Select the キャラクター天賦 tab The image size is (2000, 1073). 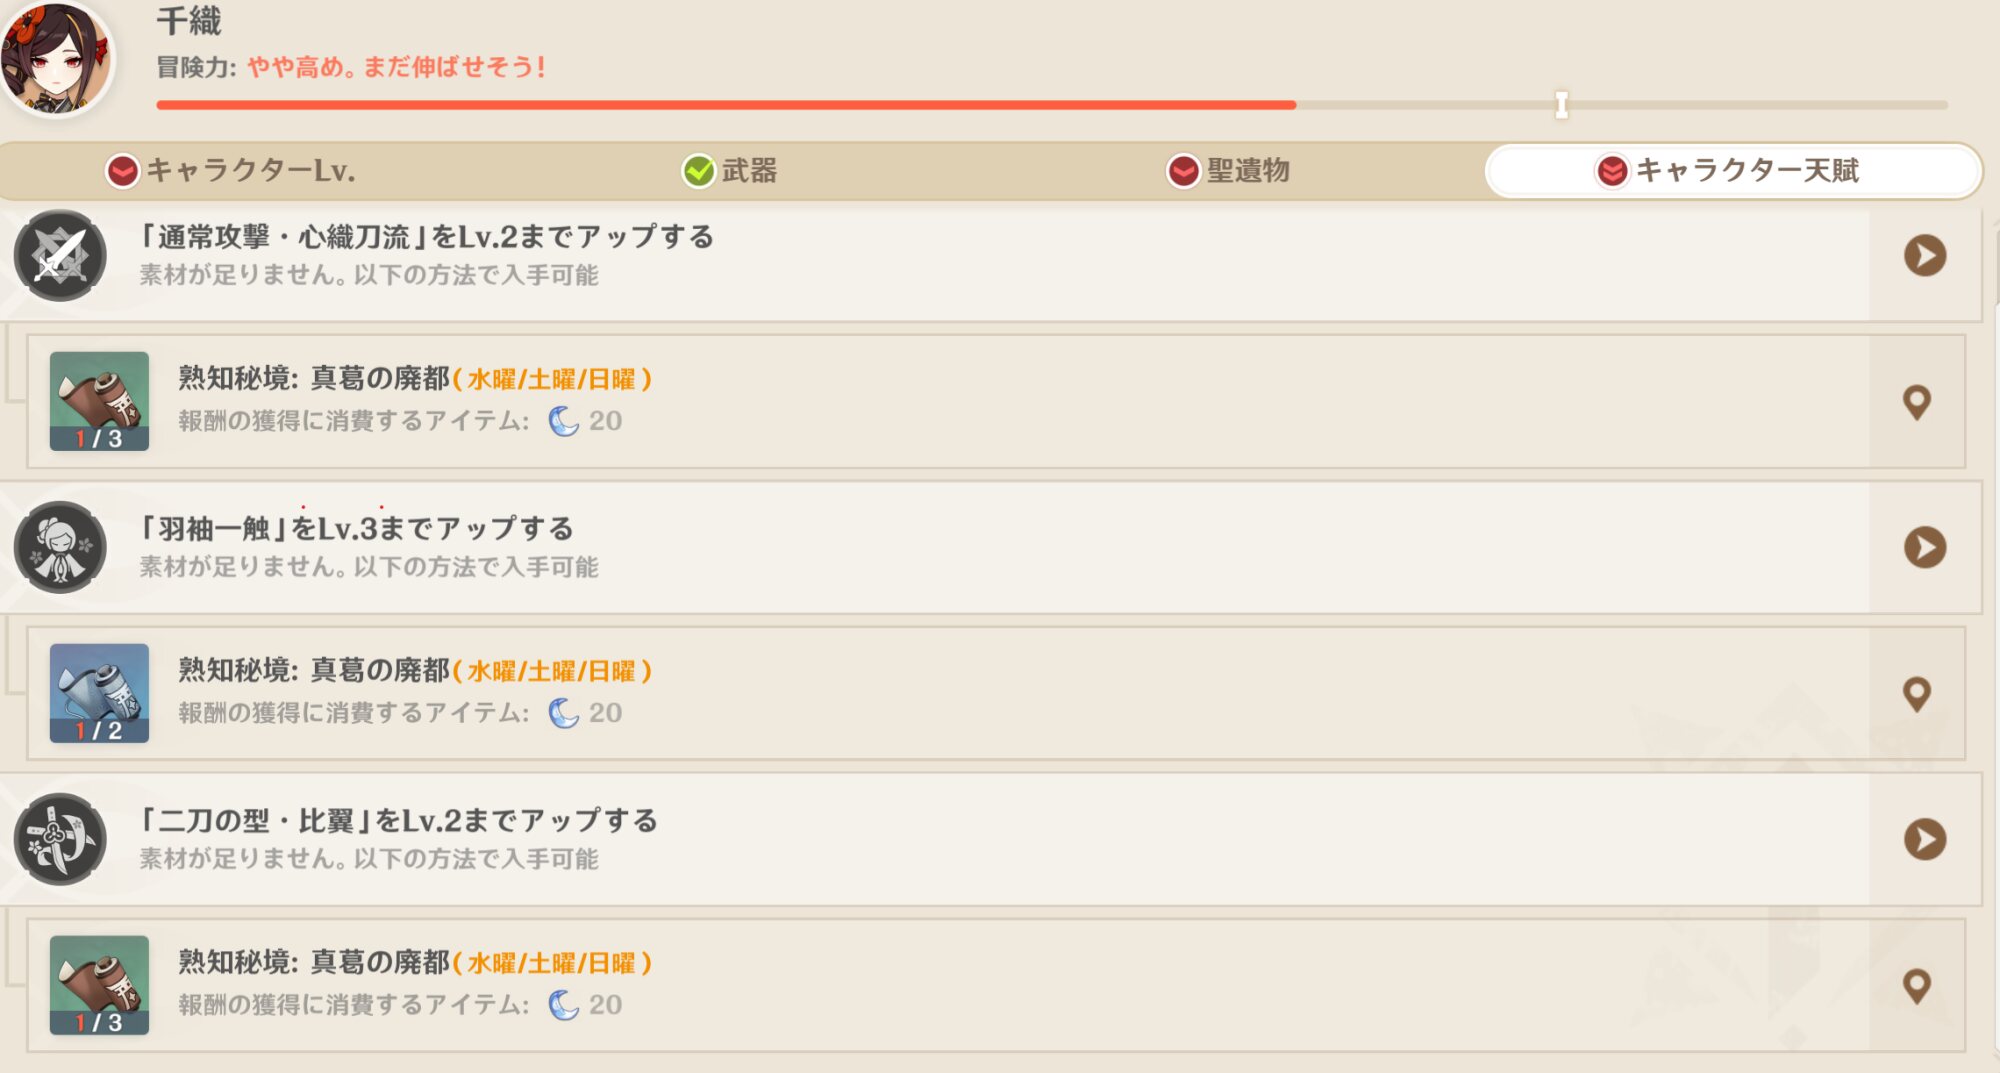(x=1733, y=171)
